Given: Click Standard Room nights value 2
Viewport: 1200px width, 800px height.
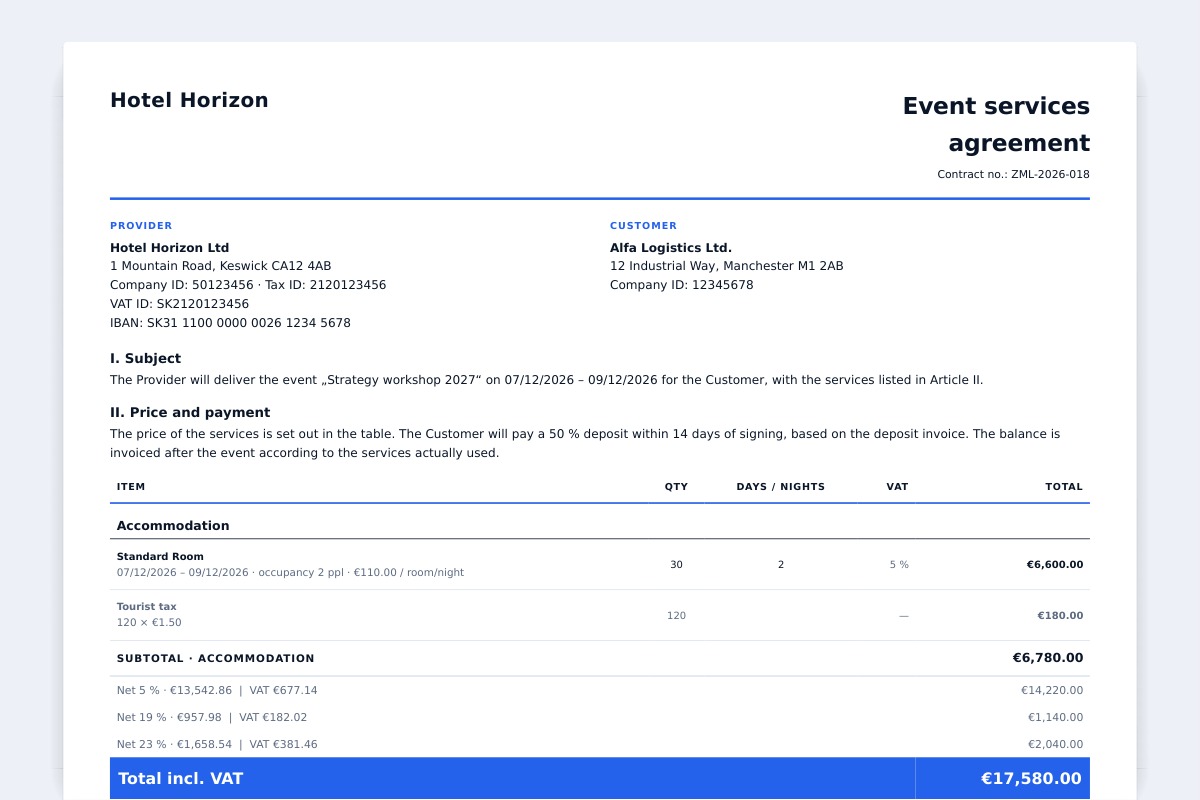Looking at the screenshot, I should [781, 565].
